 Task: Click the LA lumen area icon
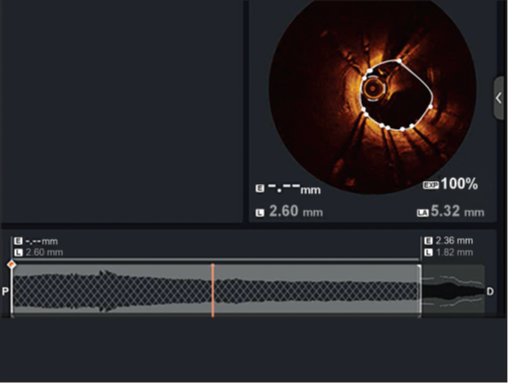423,213
